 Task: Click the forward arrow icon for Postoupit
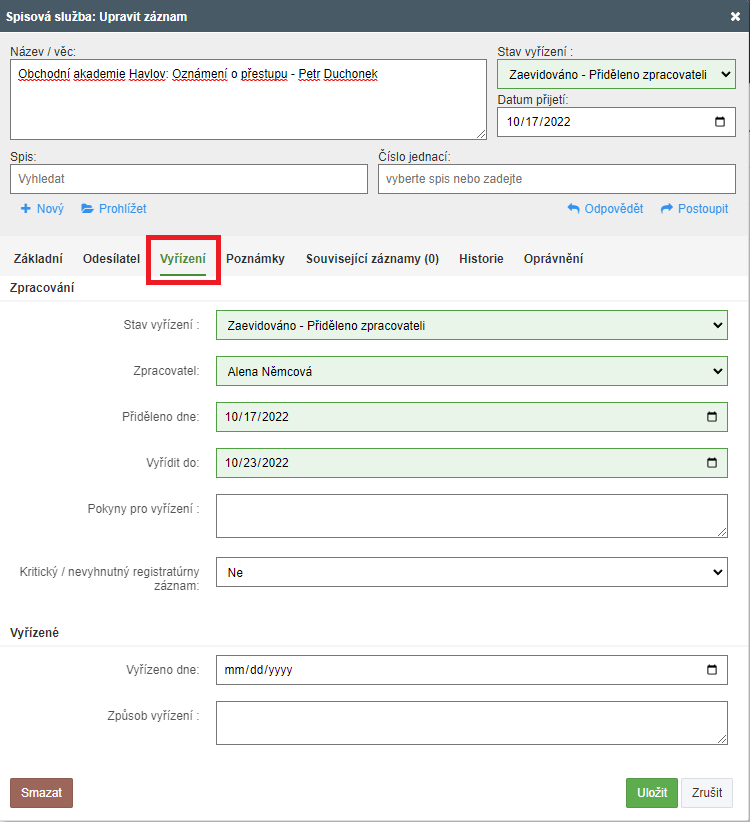pos(667,209)
